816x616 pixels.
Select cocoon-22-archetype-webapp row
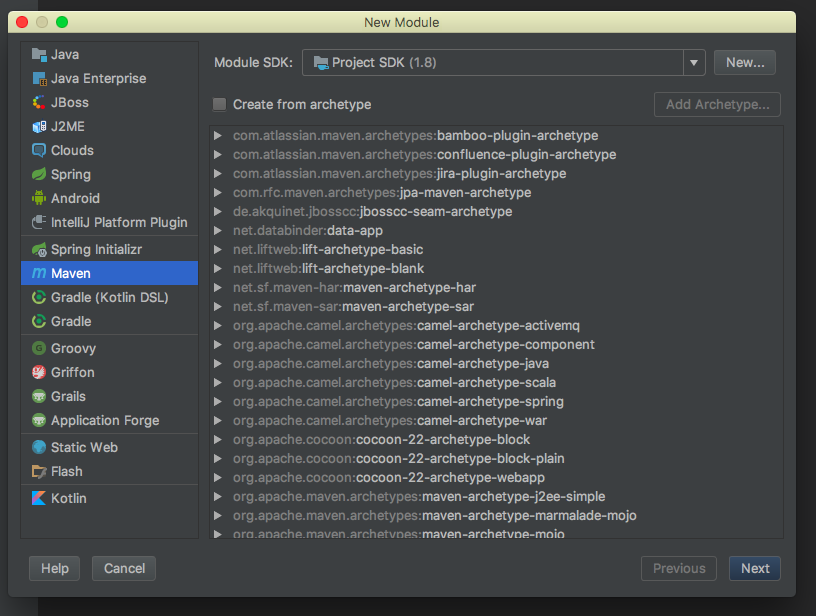click(x=496, y=478)
